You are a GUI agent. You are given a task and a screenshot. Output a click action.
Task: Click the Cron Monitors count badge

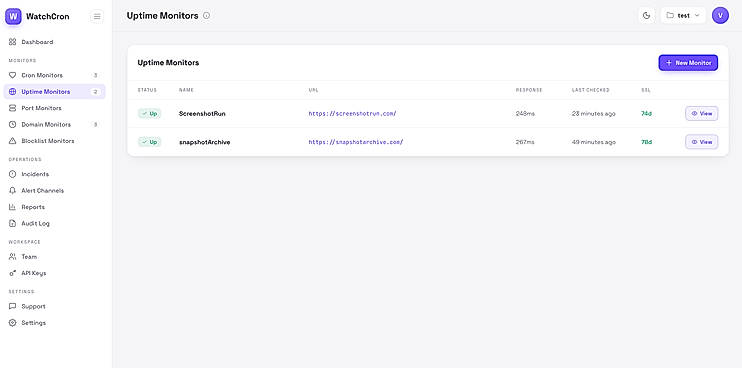pyautogui.click(x=96, y=75)
